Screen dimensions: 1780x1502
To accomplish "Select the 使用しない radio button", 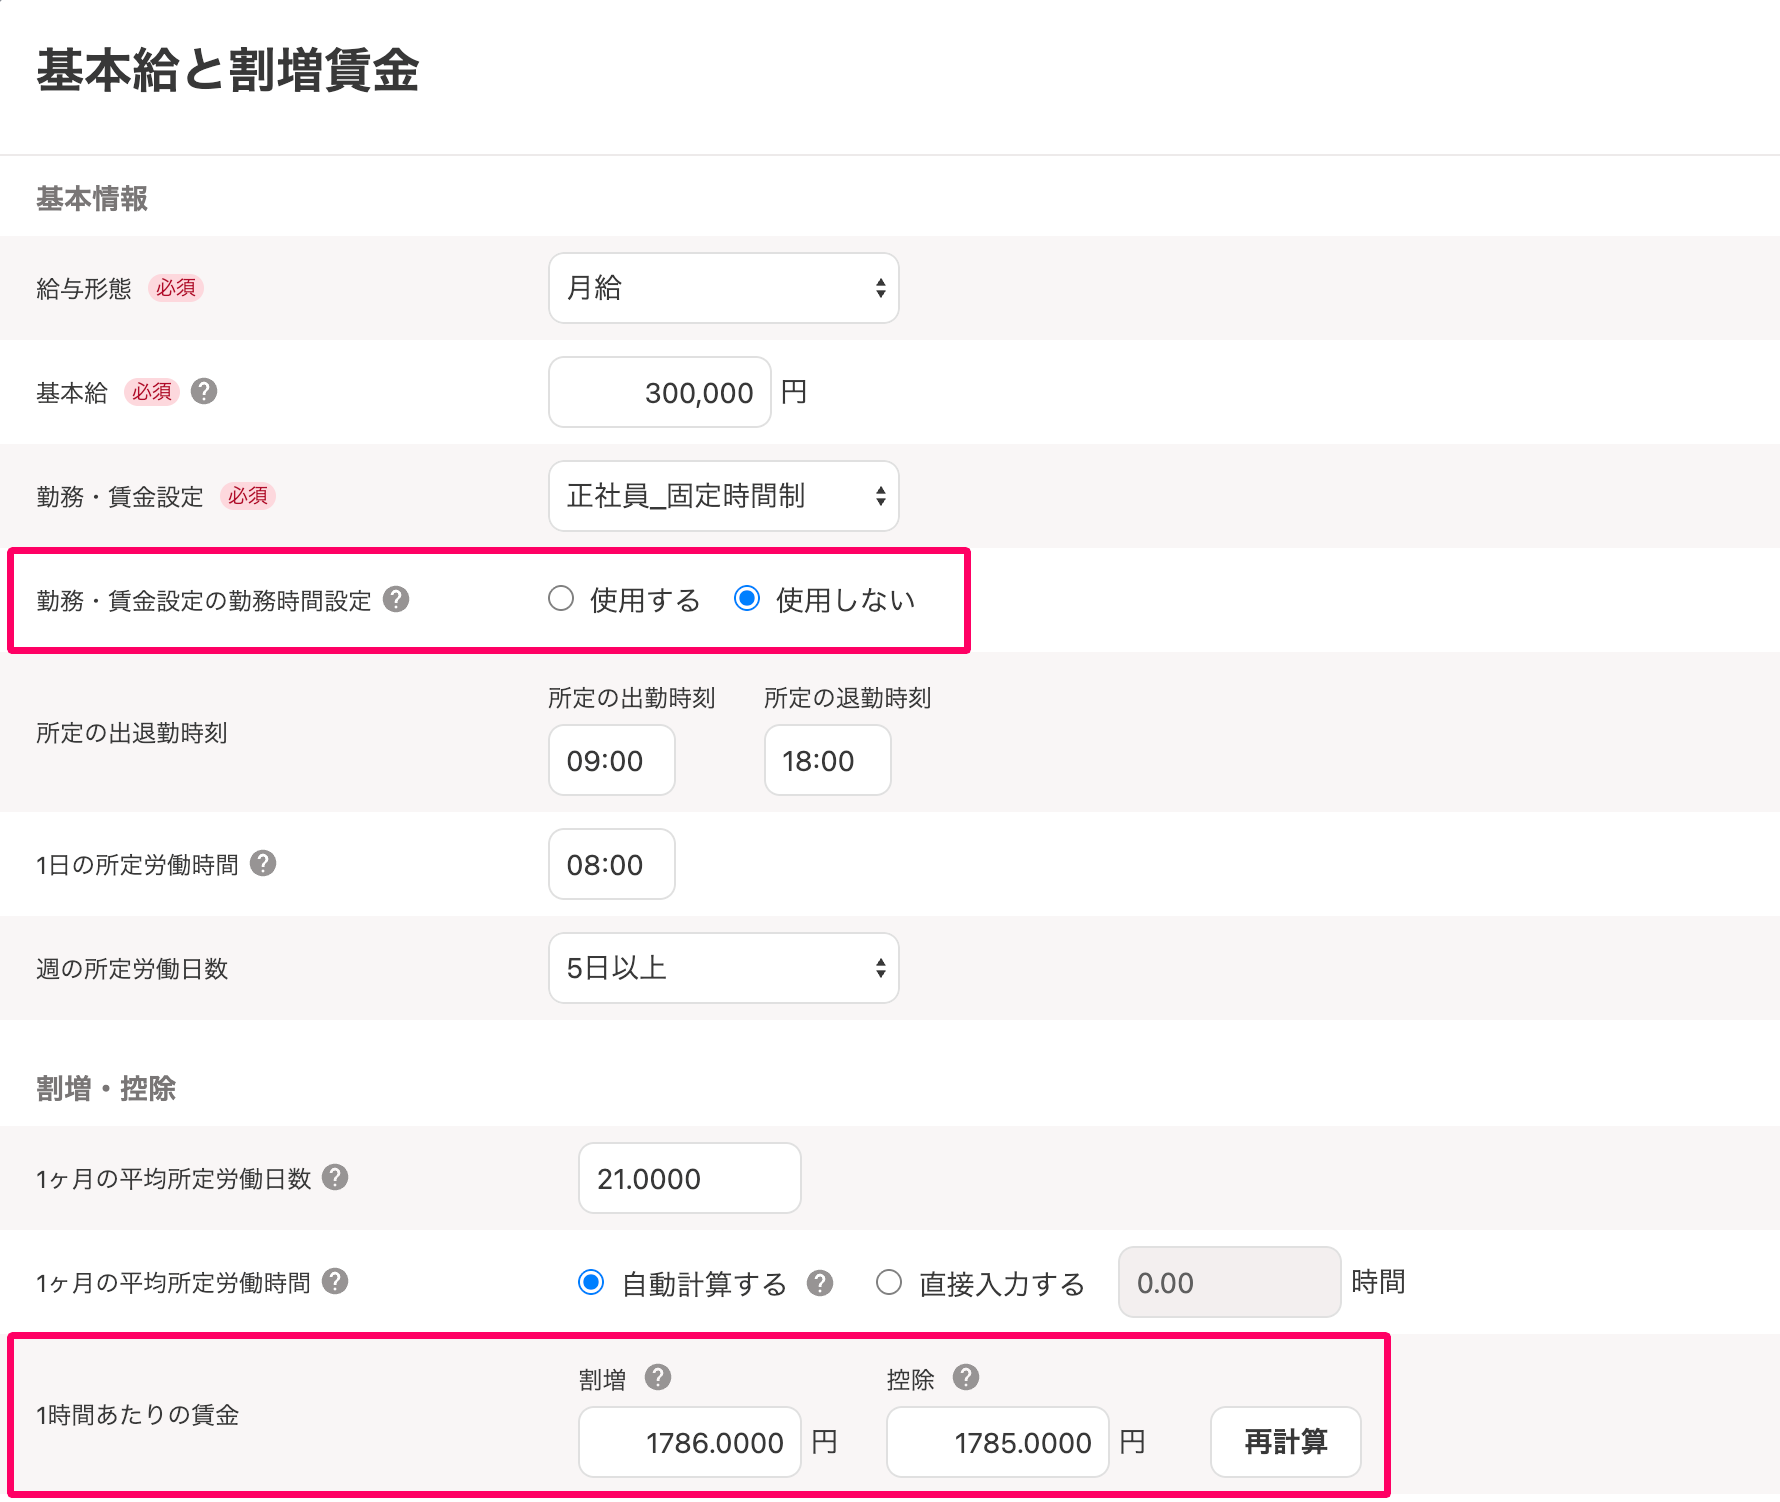I will click(747, 599).
